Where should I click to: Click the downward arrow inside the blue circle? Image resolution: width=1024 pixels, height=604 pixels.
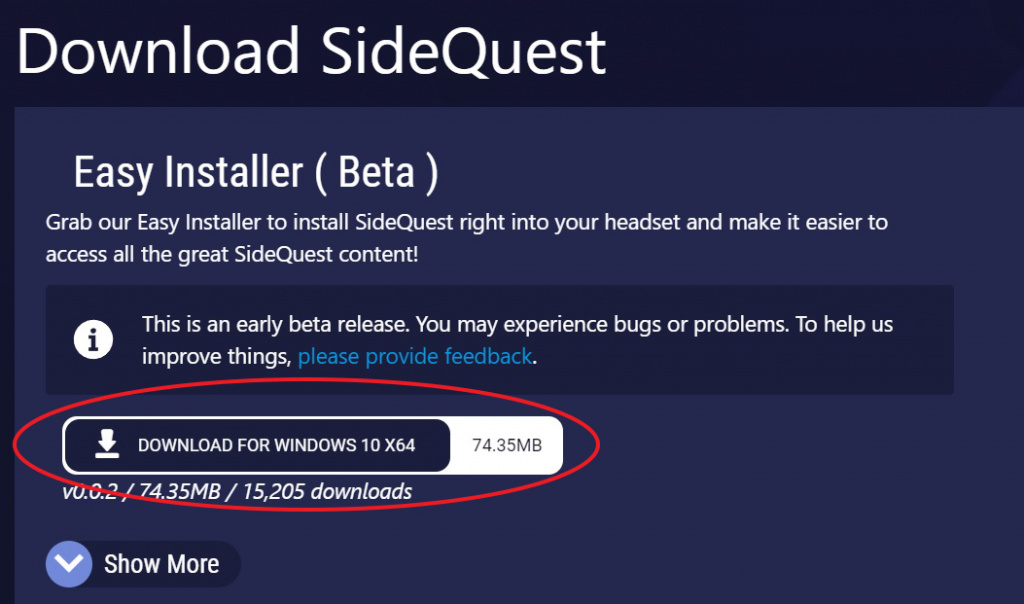pos(68,564)
